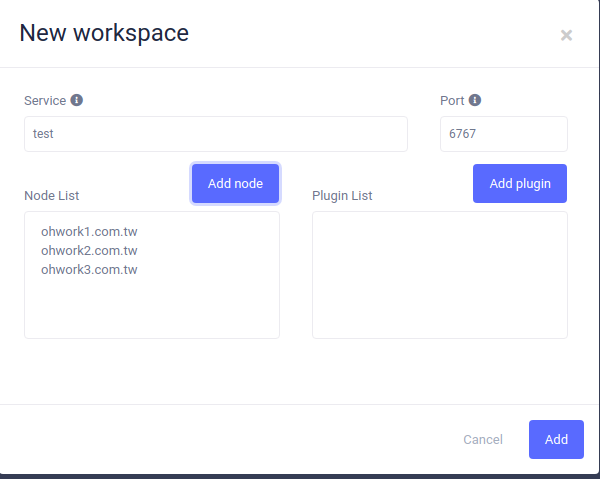Click Cancel to discard the workspace

click(x=483, y=440)
